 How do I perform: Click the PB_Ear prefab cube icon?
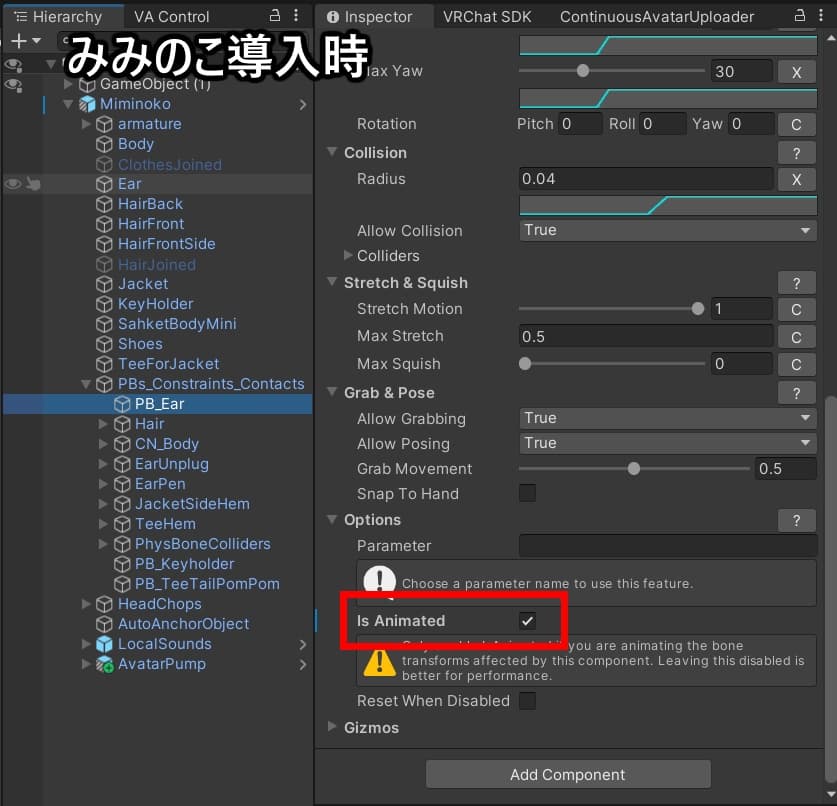(124, 404)
